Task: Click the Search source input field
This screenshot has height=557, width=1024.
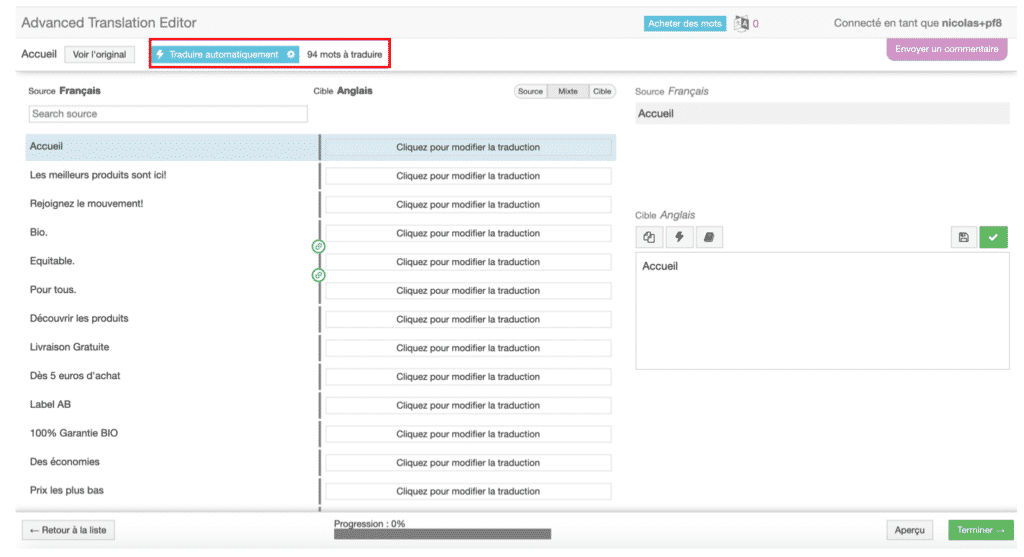Action: tap(168, 114)
